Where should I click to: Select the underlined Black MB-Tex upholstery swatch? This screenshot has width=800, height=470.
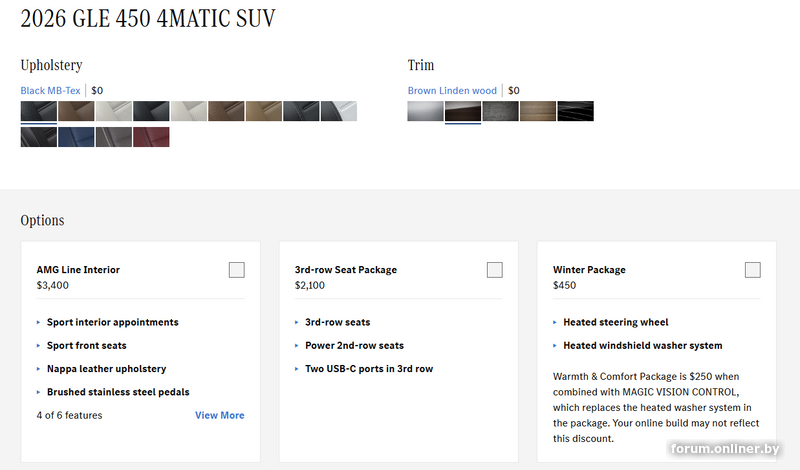click(39, 111)
